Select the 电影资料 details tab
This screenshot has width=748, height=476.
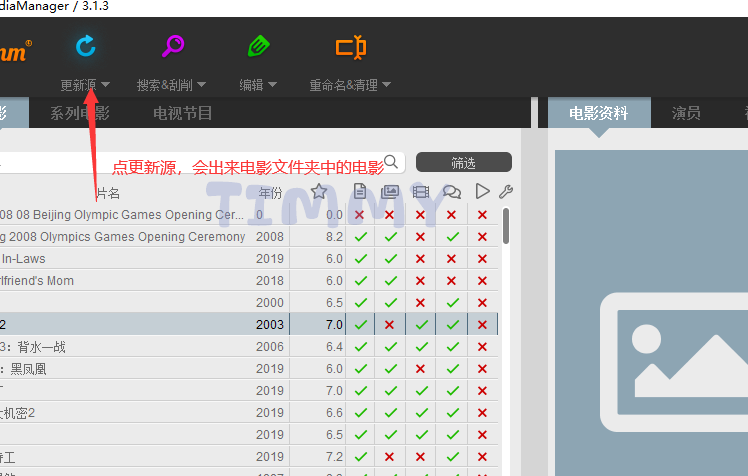tap(599, 113)
